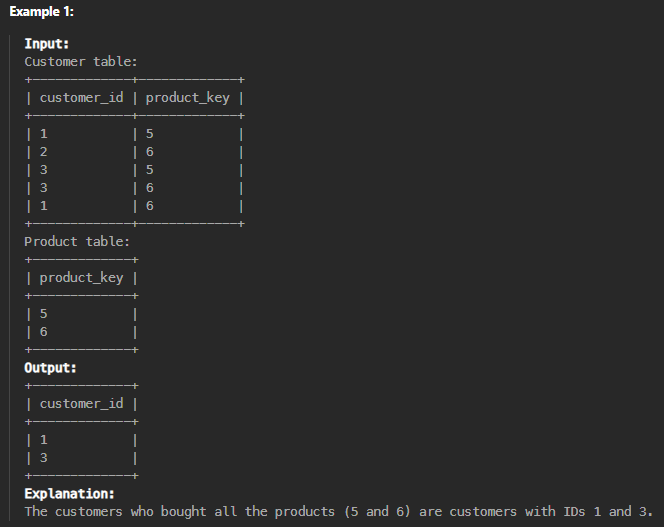This screenshot has height=527, width=664.
Task: Click the explanation sentence about customers
Action: (x=339, y=512)
